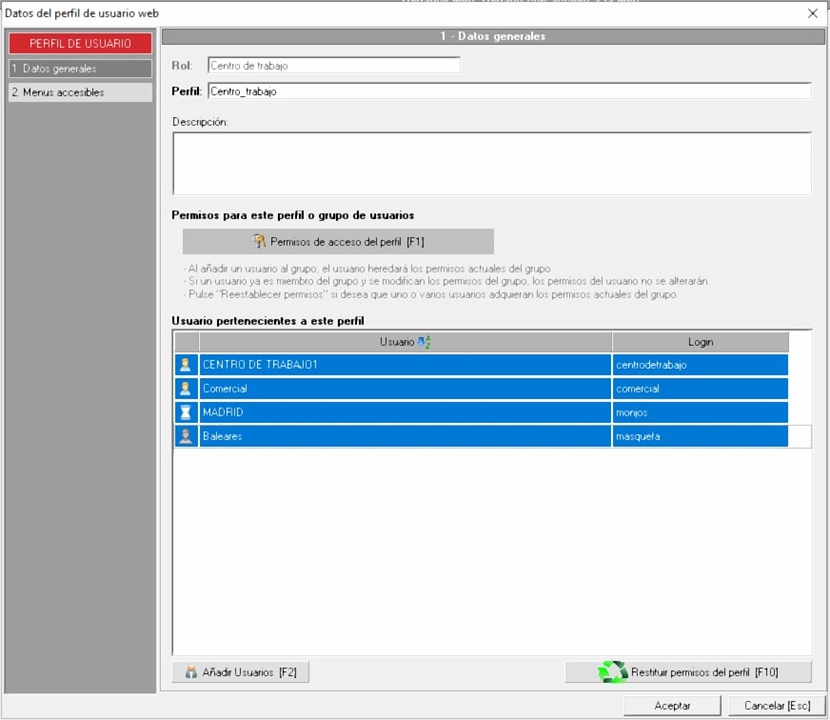Viewport: 830px width, 720px height.
Task: Click the user icon beside Comercial row
Action: click(185, 388)
